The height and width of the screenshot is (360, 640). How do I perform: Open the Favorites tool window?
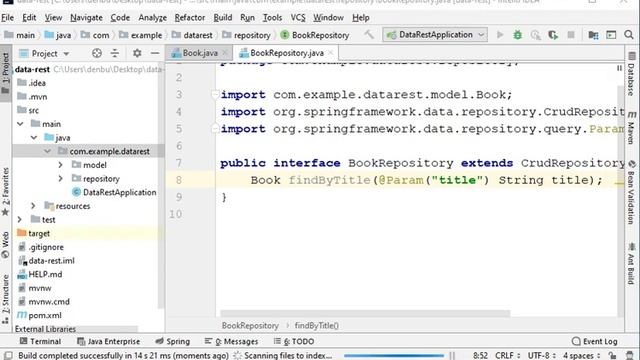(x=5, y=191)
